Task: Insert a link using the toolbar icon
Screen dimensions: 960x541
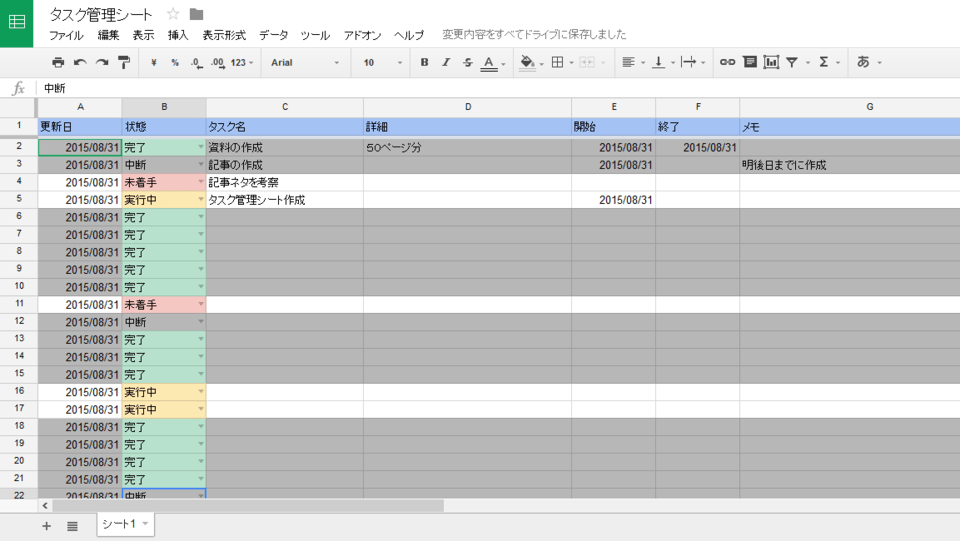Action: pos(727,63)
